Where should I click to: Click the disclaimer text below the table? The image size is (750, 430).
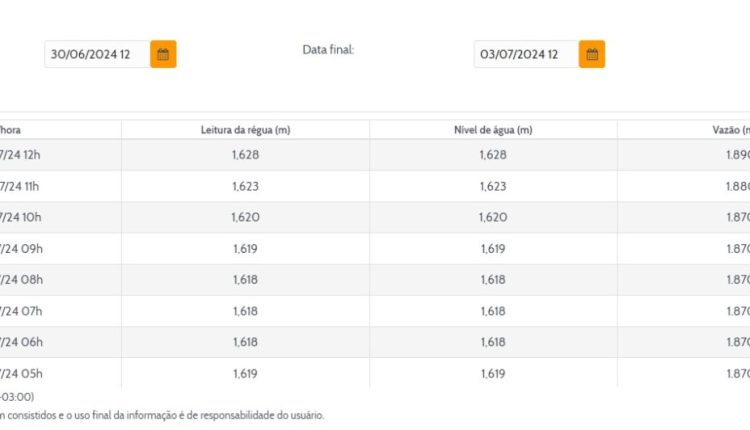click(162, 415)
